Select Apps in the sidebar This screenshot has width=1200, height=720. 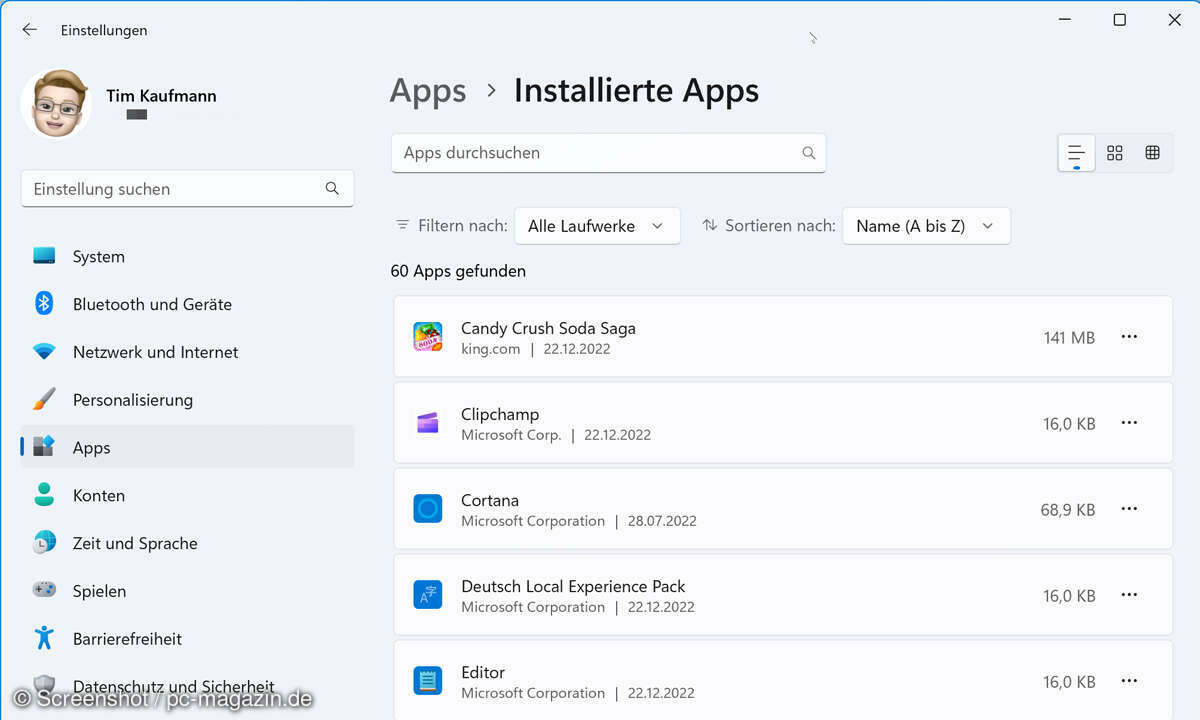187,448
